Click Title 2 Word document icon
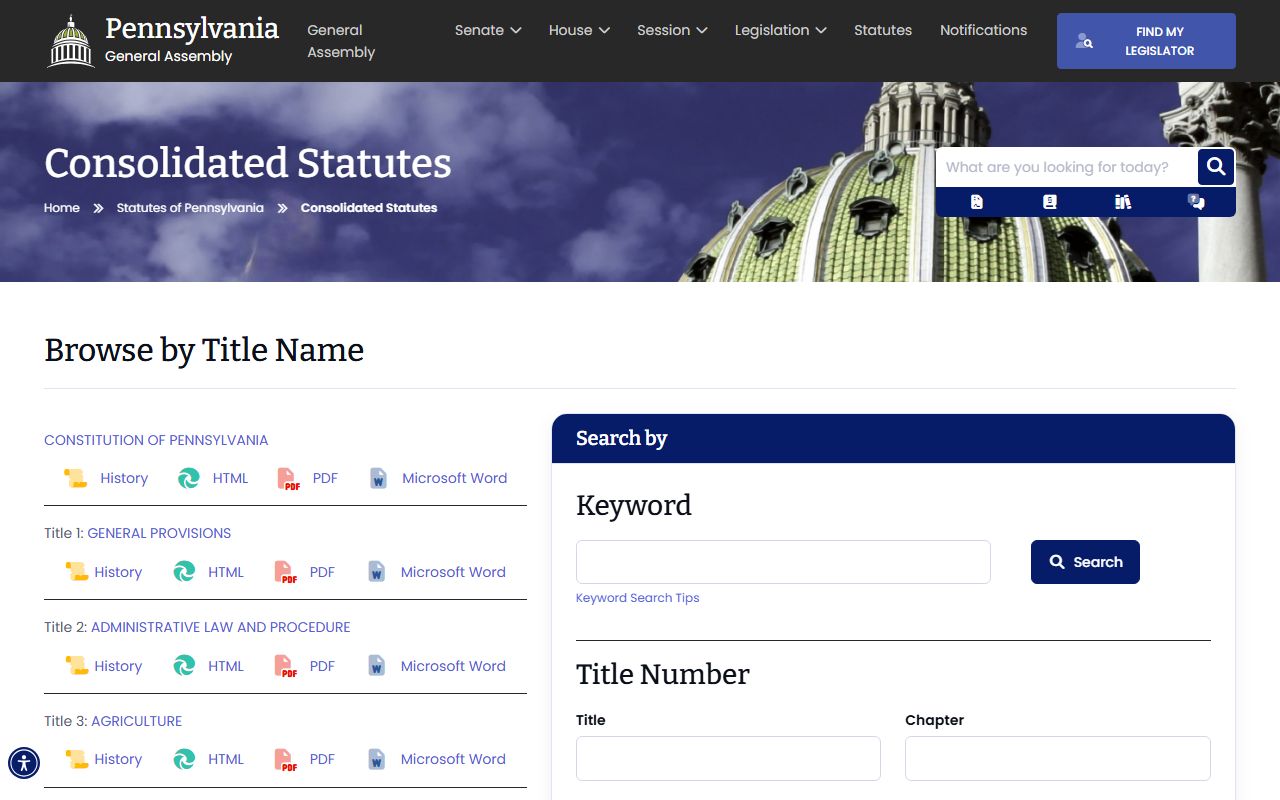The height and width of the screenshot is (800, 1280). pos(376,666)
